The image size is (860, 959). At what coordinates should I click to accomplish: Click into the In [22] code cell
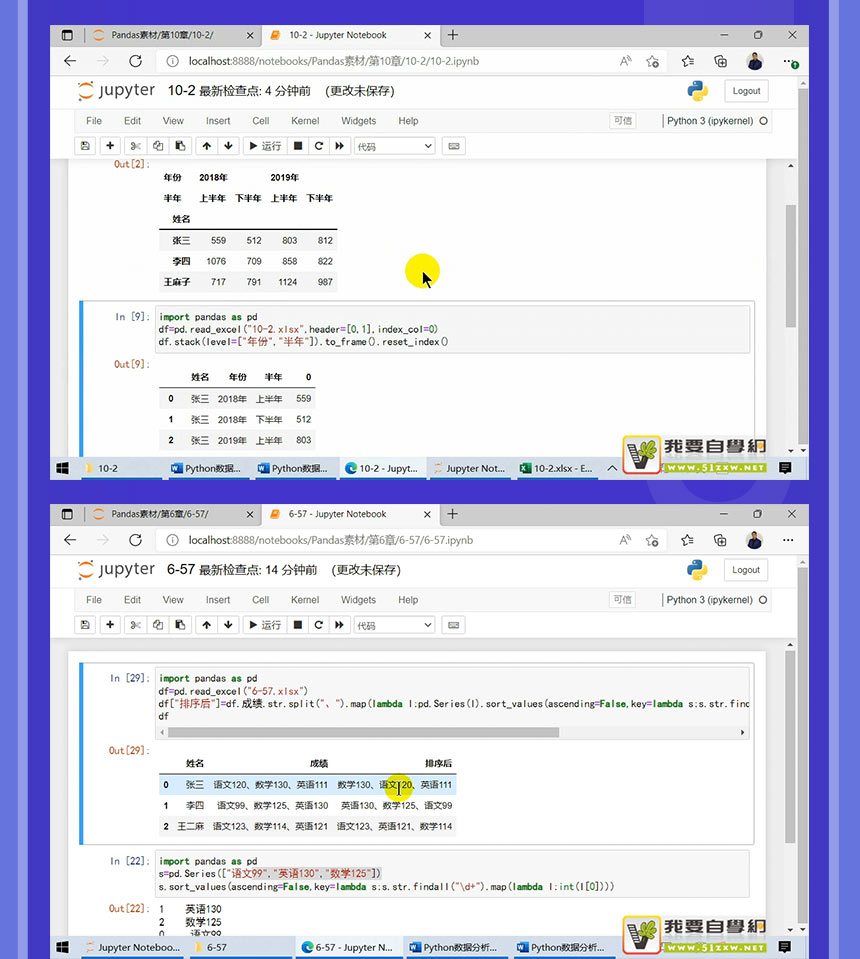(x=453, y=874)
